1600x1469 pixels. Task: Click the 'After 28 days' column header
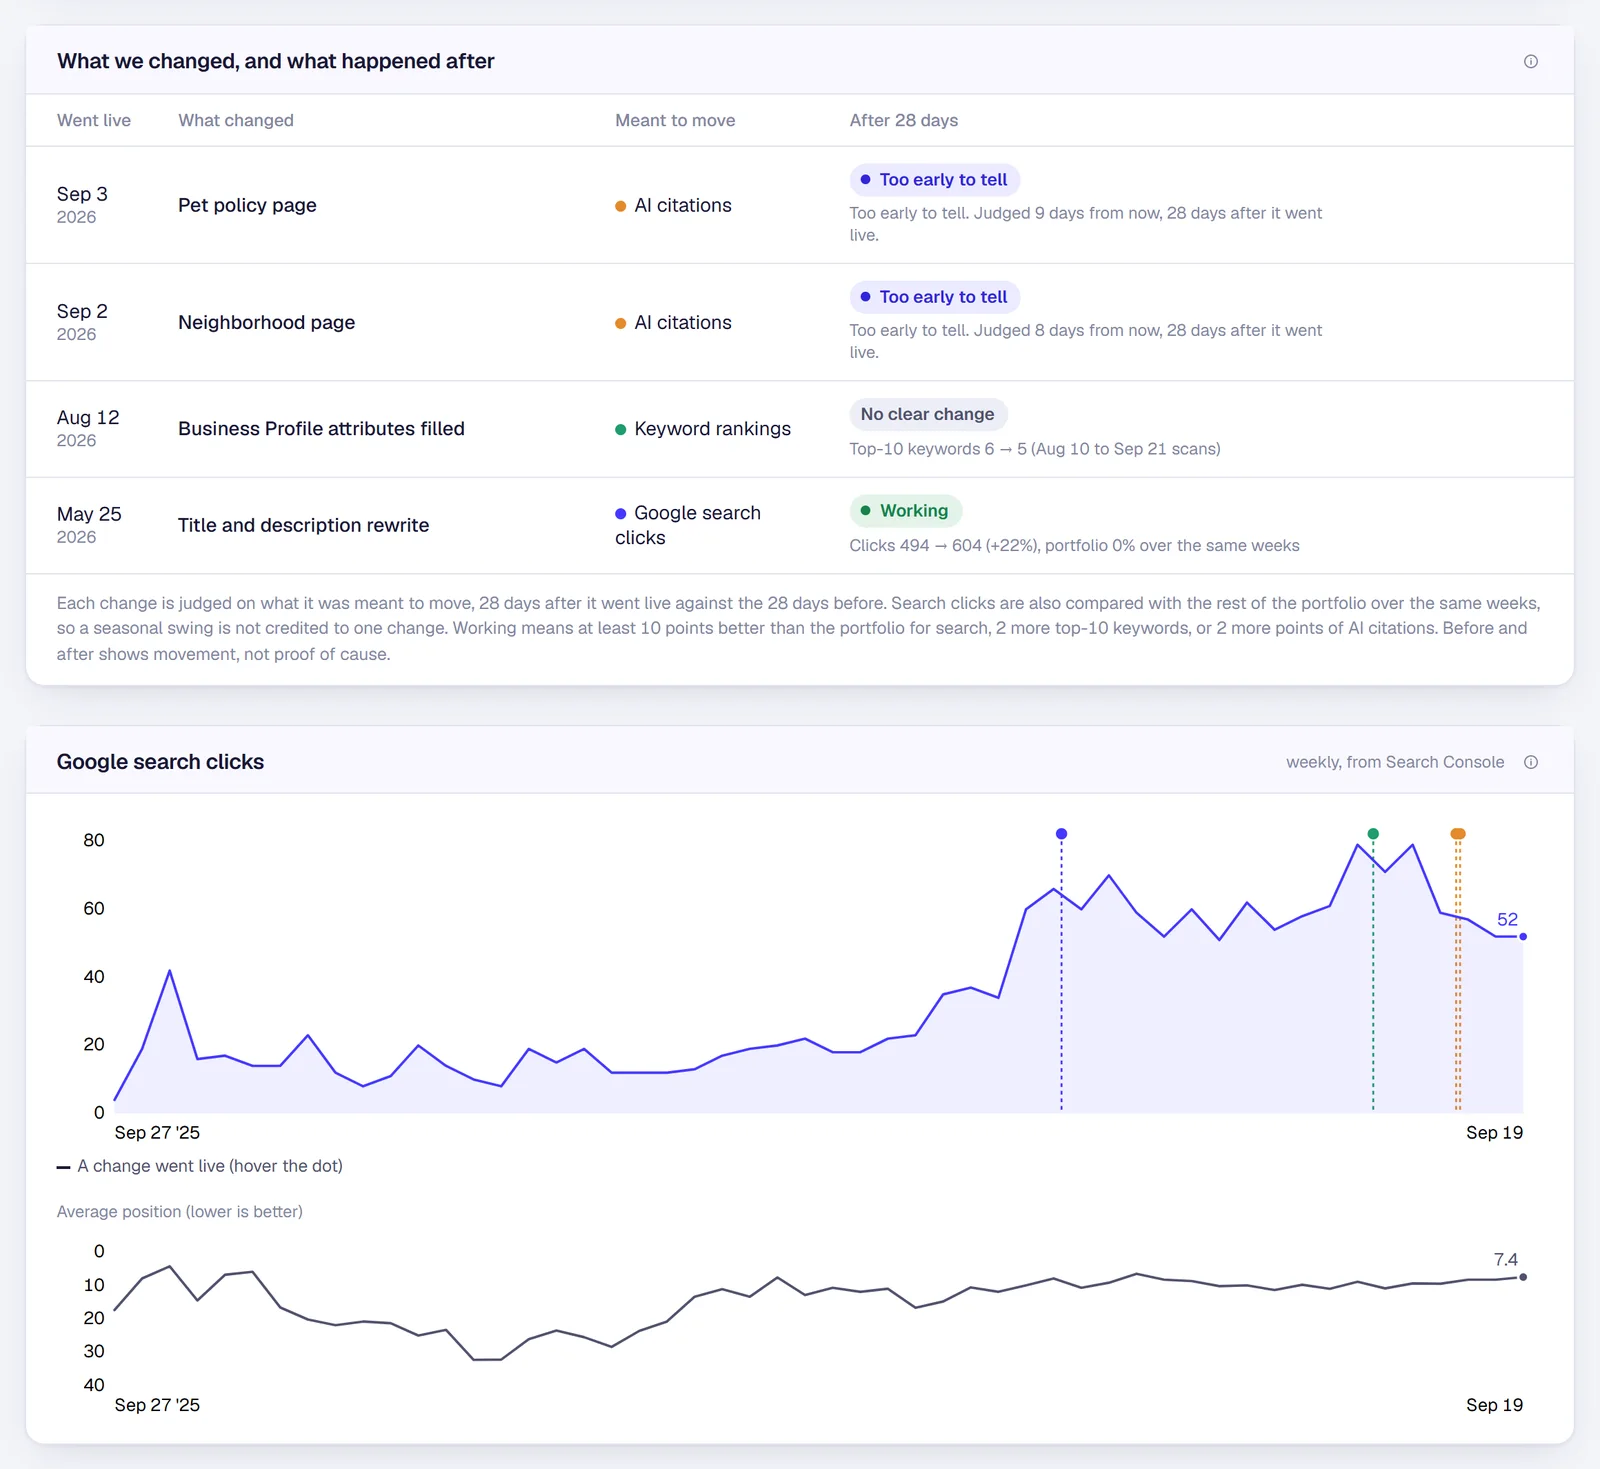pyautogui.click(x=903, y=120)
